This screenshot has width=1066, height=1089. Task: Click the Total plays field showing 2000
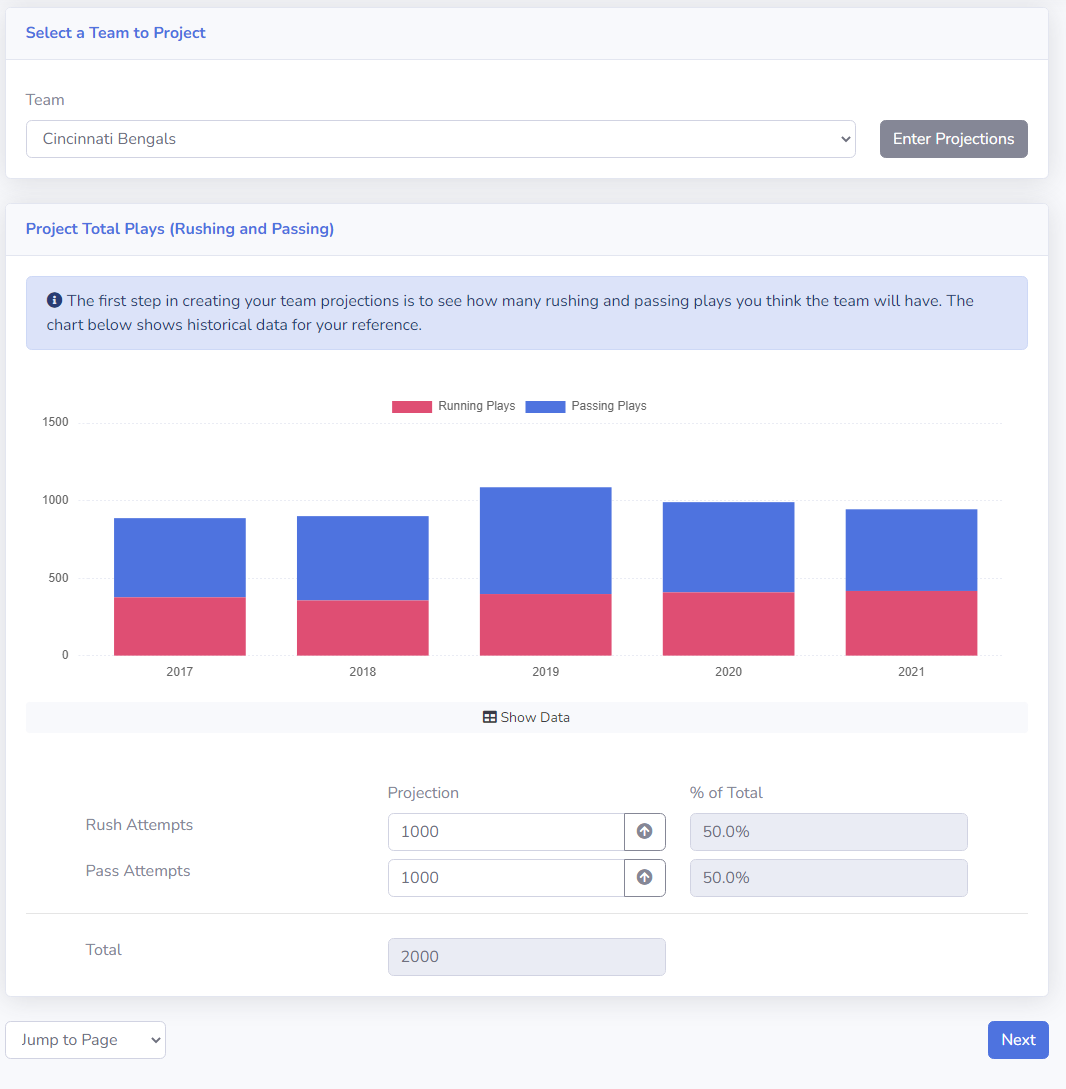point(526,956)
